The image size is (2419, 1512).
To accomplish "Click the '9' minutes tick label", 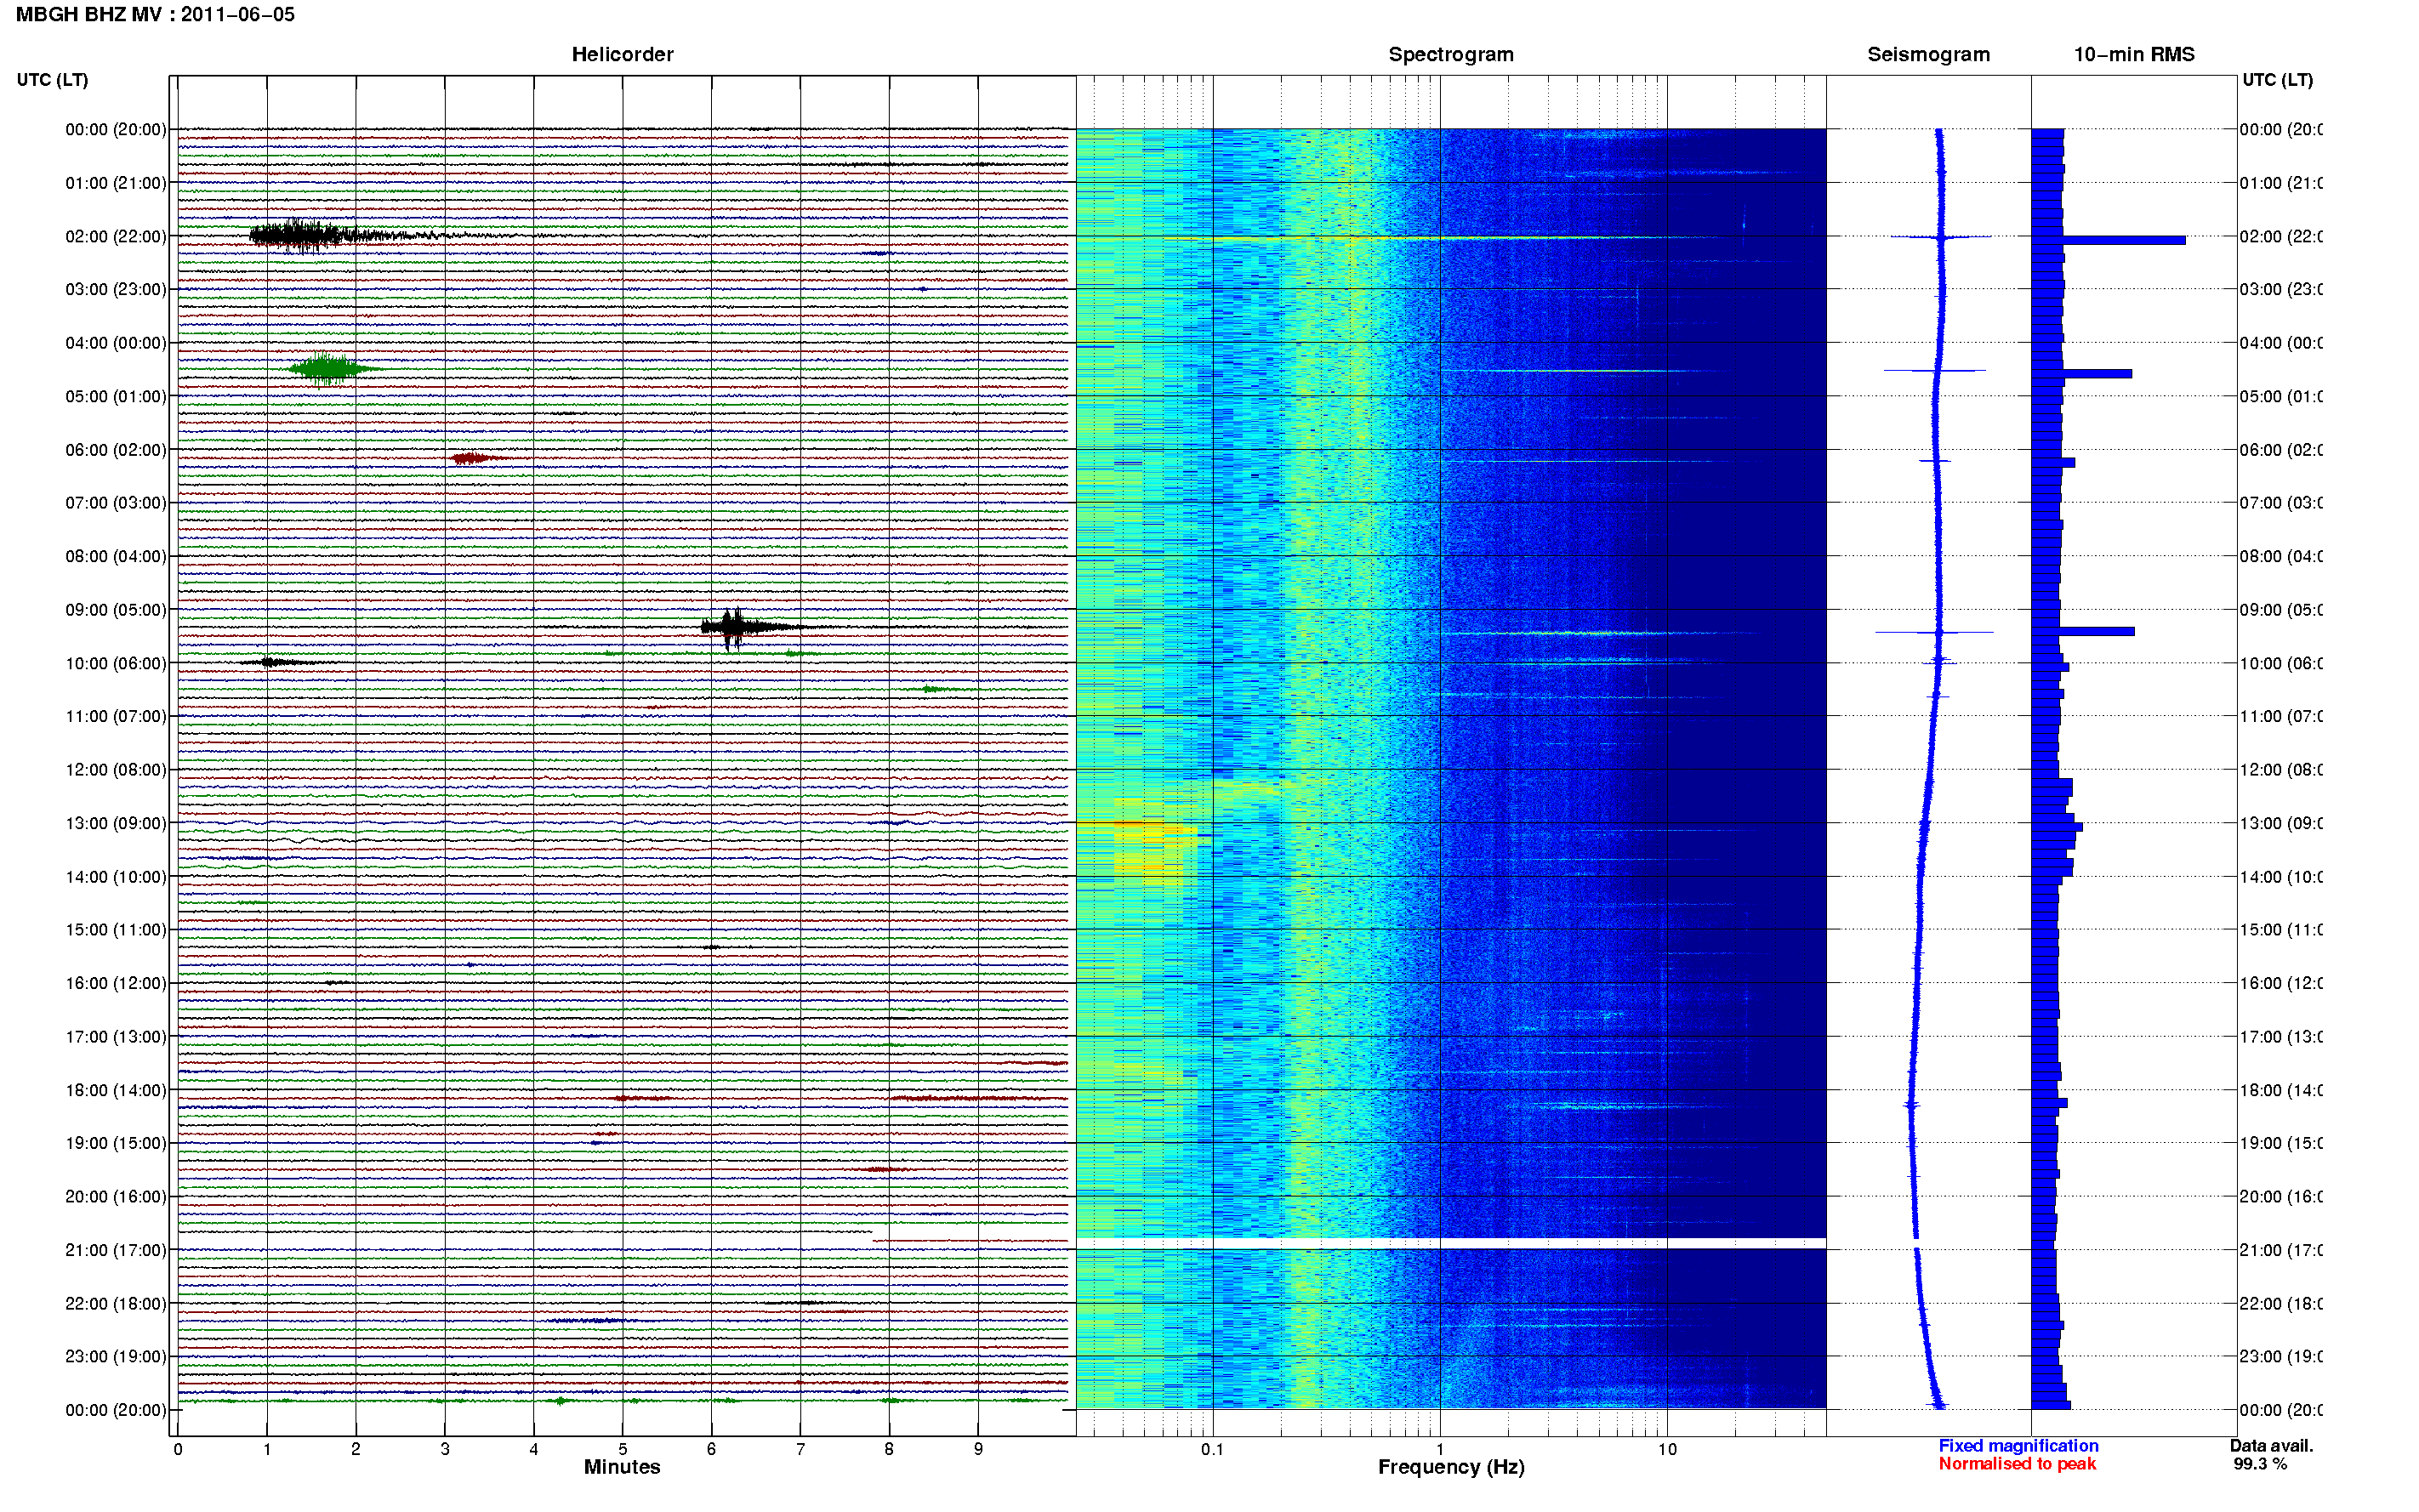I will point(978,1449).
